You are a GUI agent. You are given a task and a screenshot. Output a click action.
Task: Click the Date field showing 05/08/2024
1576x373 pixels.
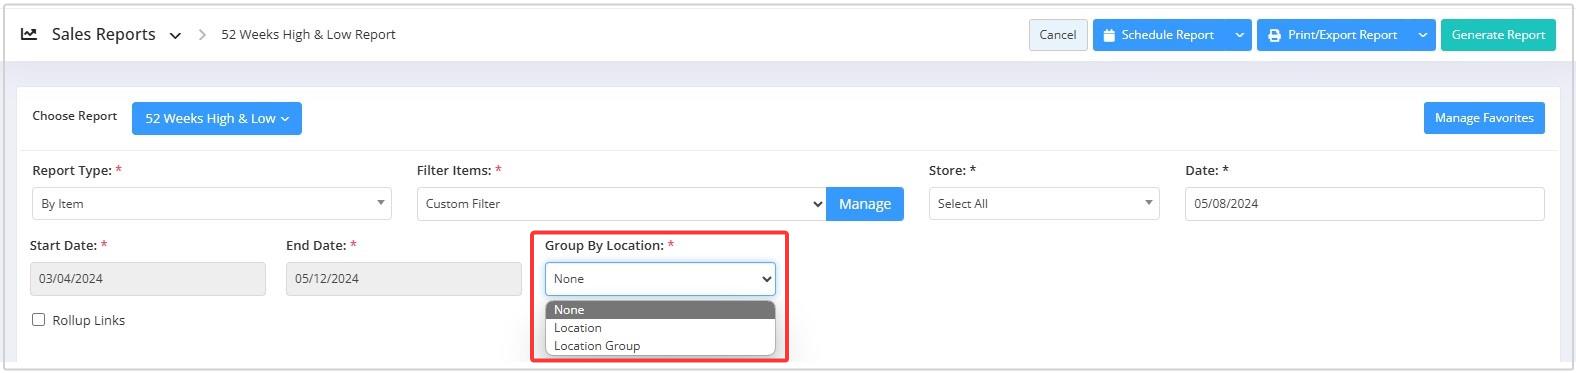[1364, 203]
